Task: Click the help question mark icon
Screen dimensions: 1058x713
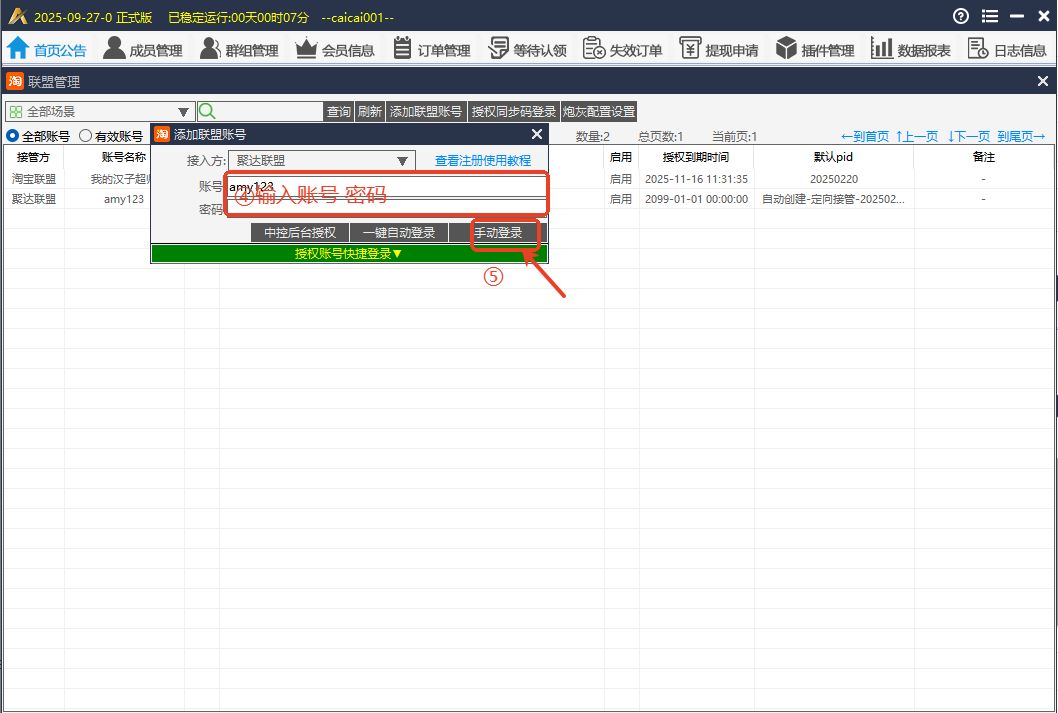Action: coord(961,16)
